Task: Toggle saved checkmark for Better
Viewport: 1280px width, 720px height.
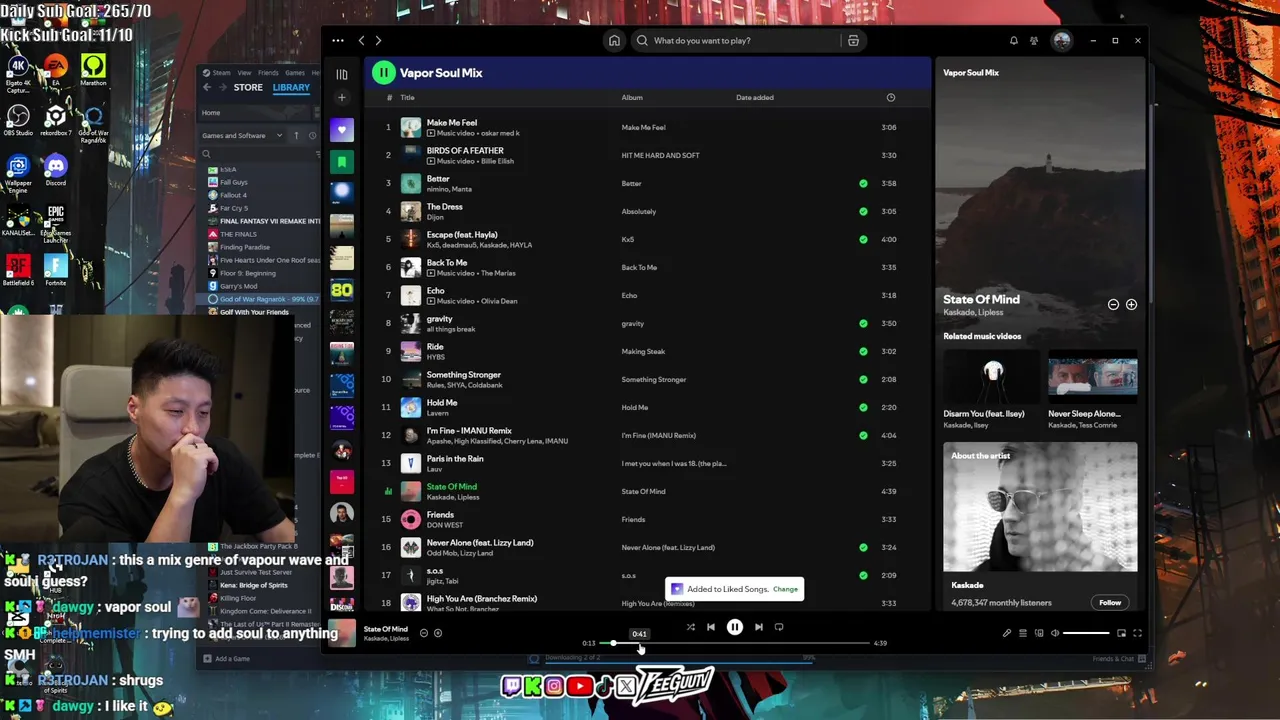Action: (863, 184)
